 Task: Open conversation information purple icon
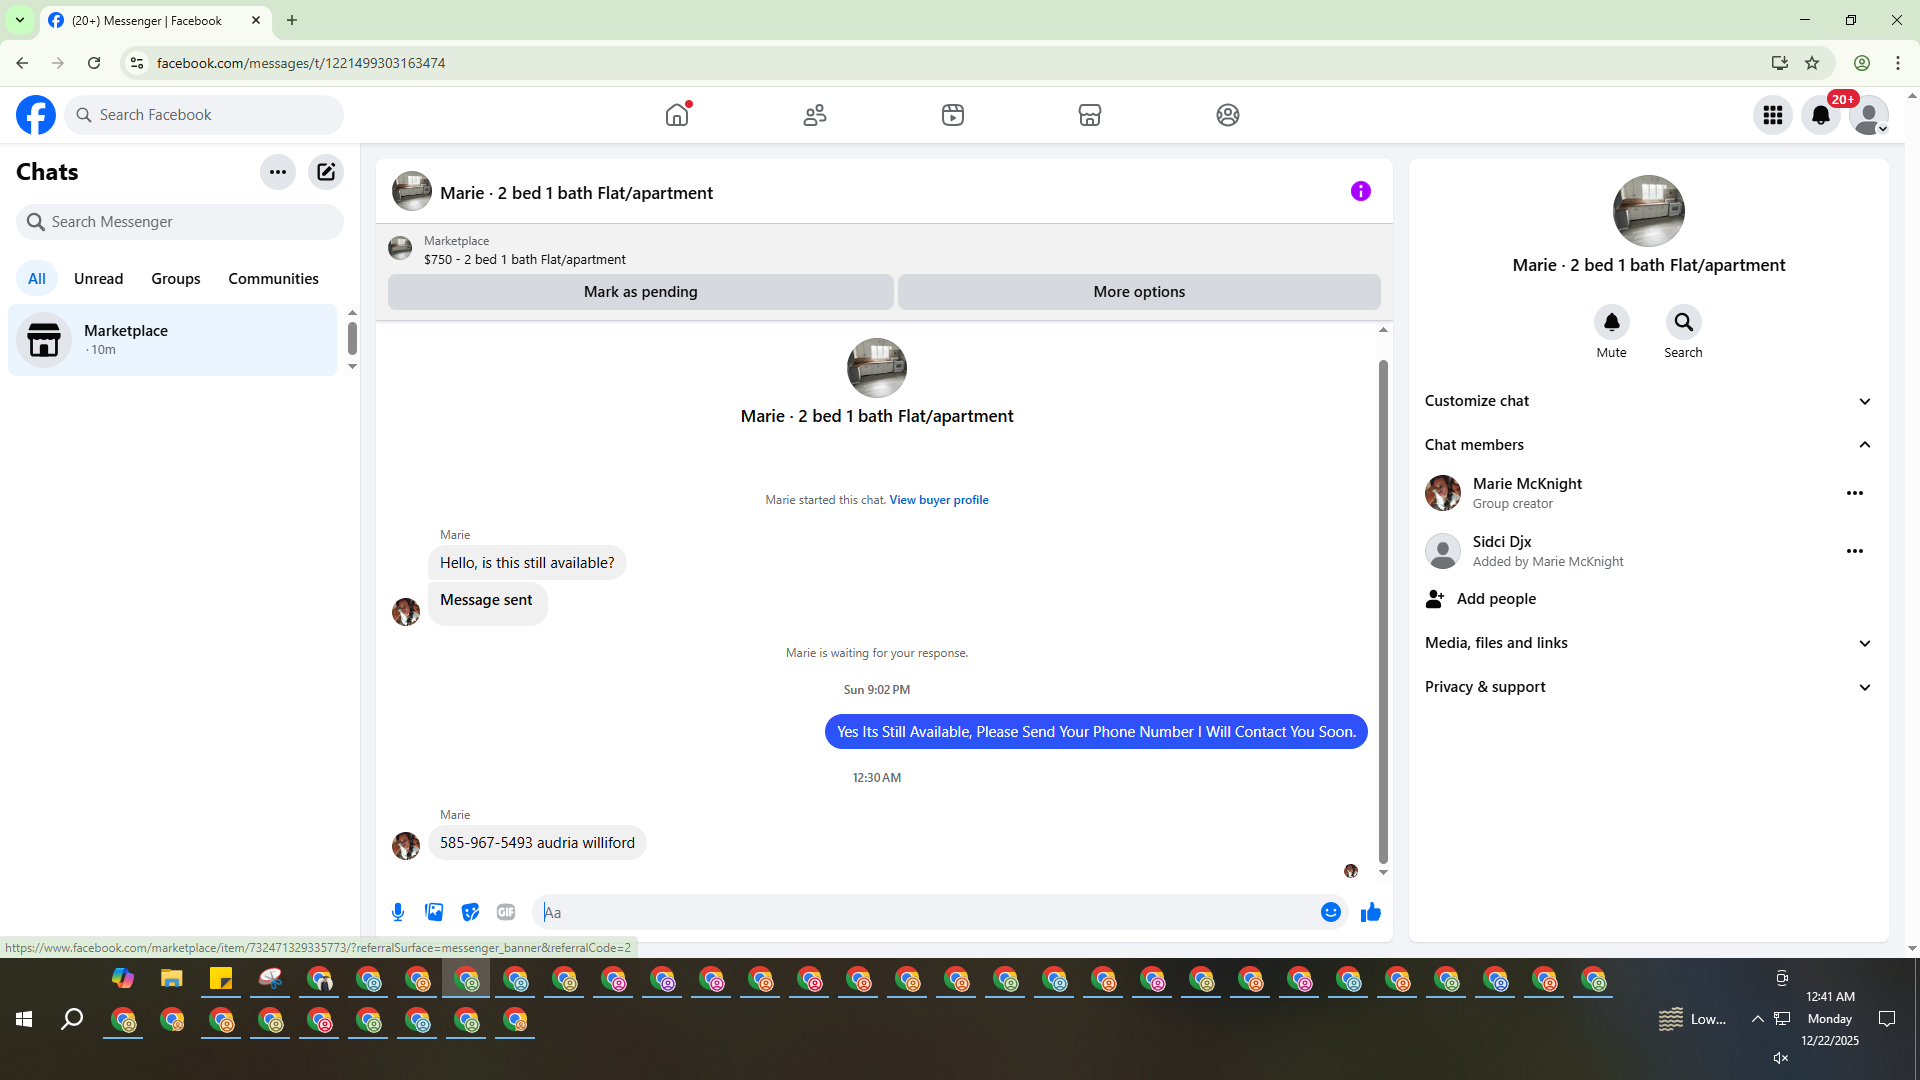[1361, 191]
